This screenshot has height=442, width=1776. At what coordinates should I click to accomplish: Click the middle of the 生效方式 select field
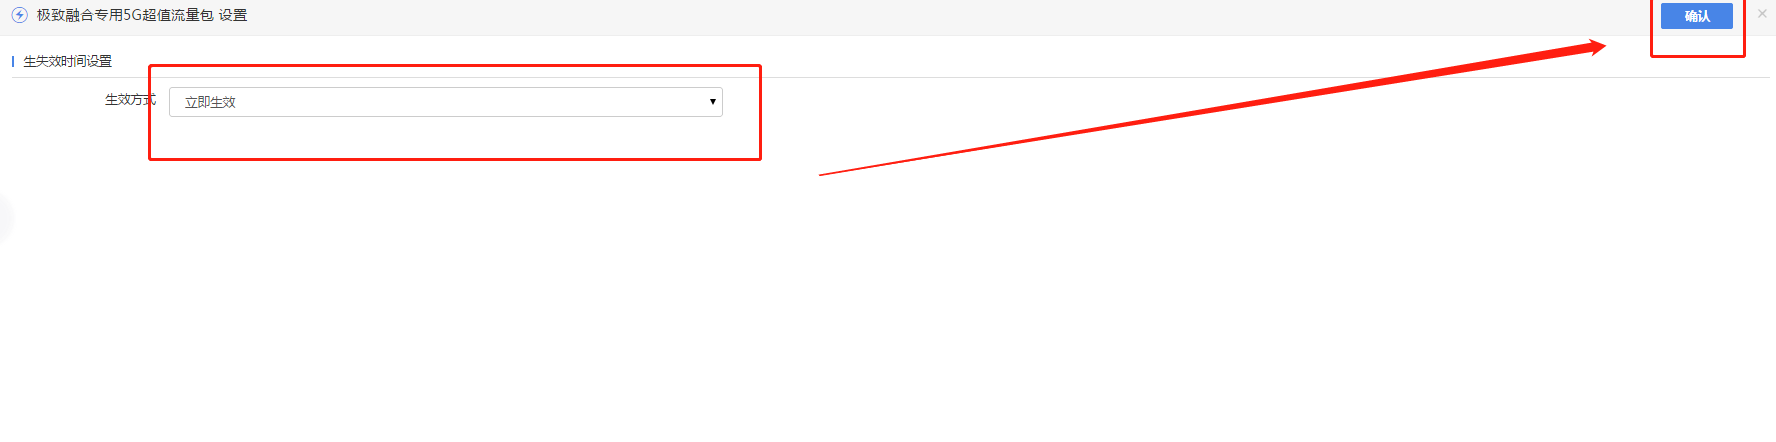point(445,102)
